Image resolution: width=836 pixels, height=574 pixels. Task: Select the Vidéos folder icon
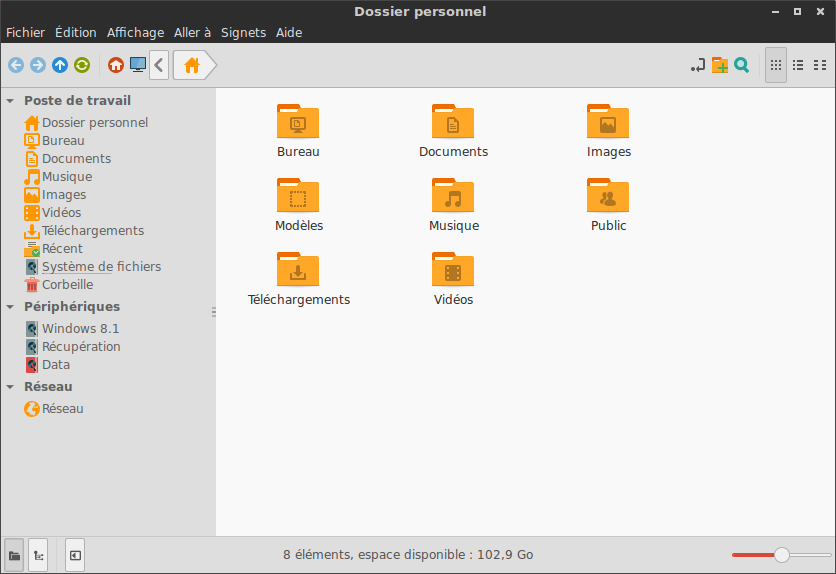tap(453, 270)
